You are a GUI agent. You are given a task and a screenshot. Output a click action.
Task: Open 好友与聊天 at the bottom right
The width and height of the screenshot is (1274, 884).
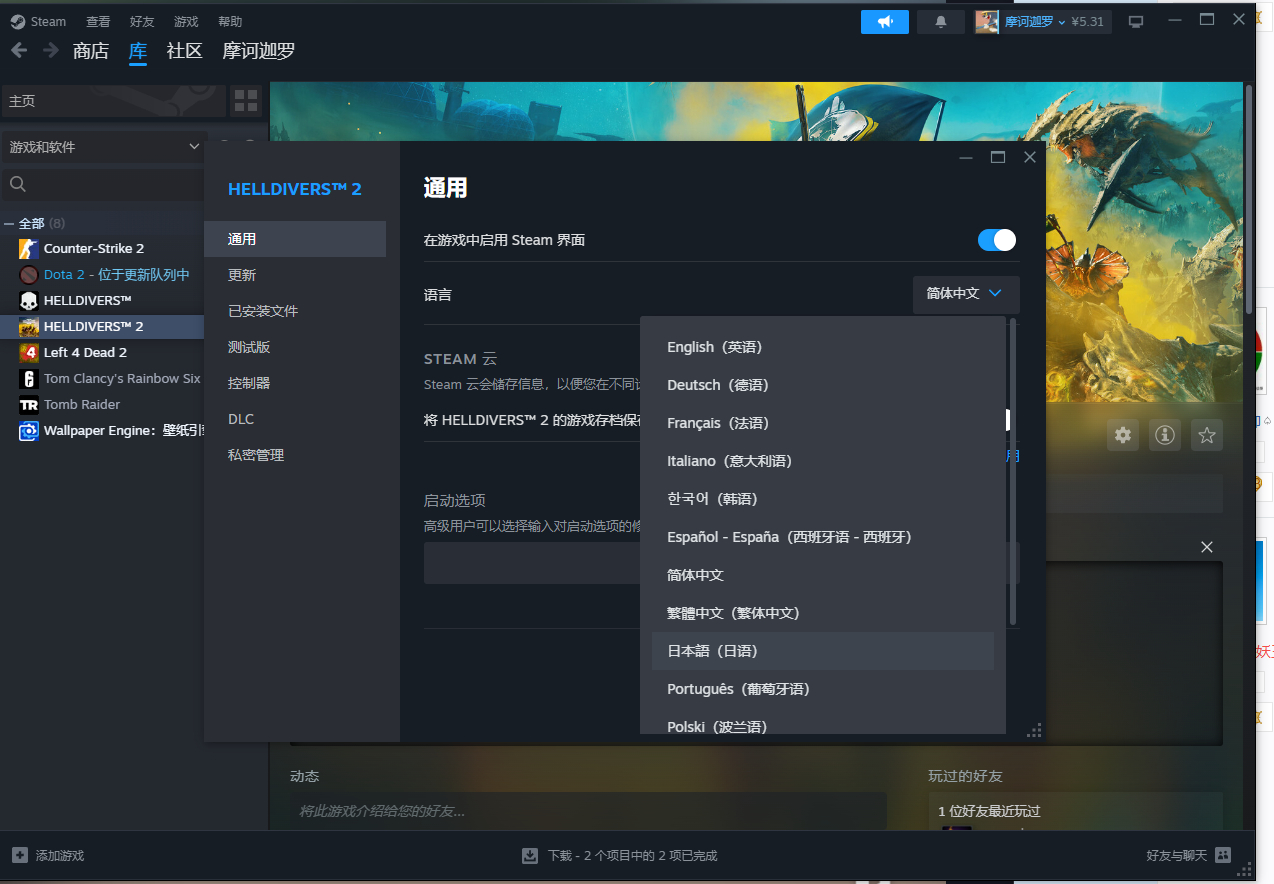coord(1188,856)
